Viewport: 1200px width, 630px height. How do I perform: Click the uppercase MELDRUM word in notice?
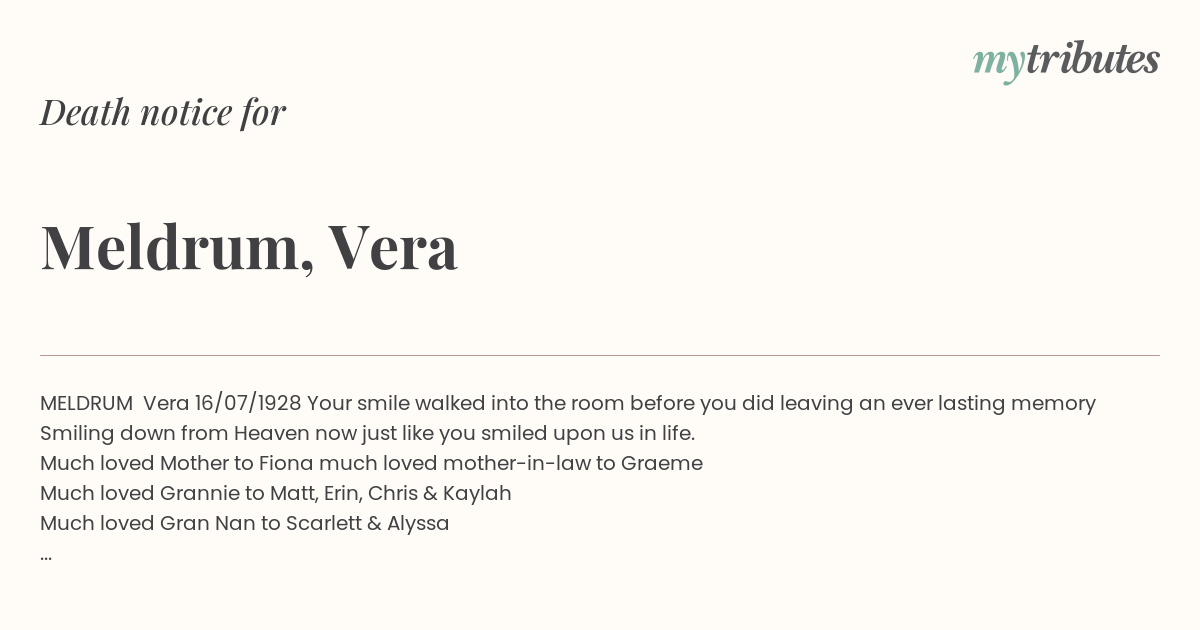[86, 403]
